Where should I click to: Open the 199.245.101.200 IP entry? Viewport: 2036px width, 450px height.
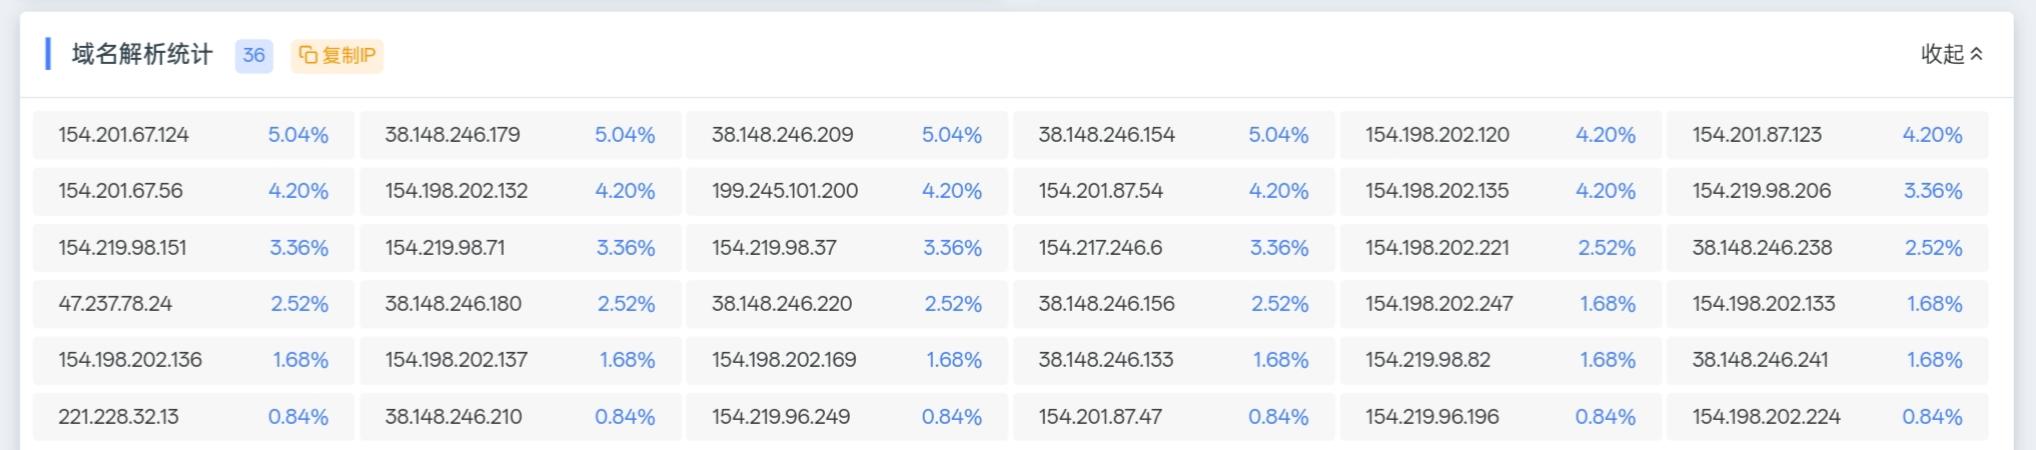click(785, 191)
